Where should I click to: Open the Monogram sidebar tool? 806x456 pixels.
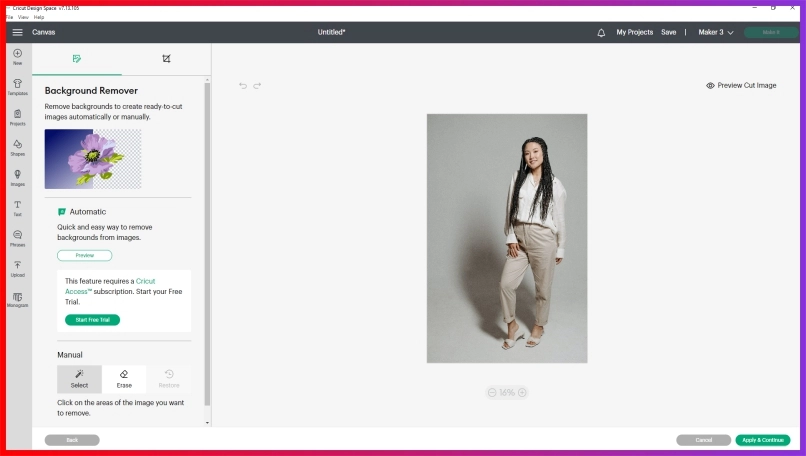tap(17, 299)
